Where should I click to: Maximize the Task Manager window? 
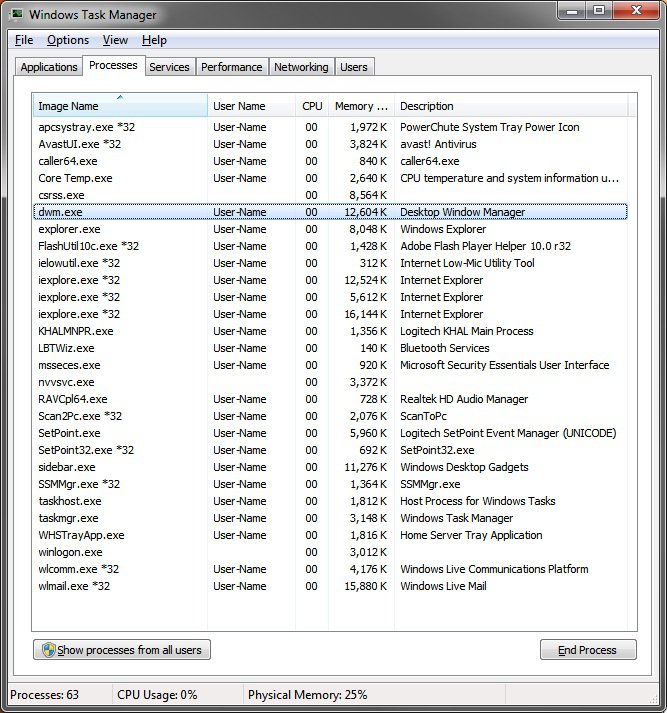[599, 10]
